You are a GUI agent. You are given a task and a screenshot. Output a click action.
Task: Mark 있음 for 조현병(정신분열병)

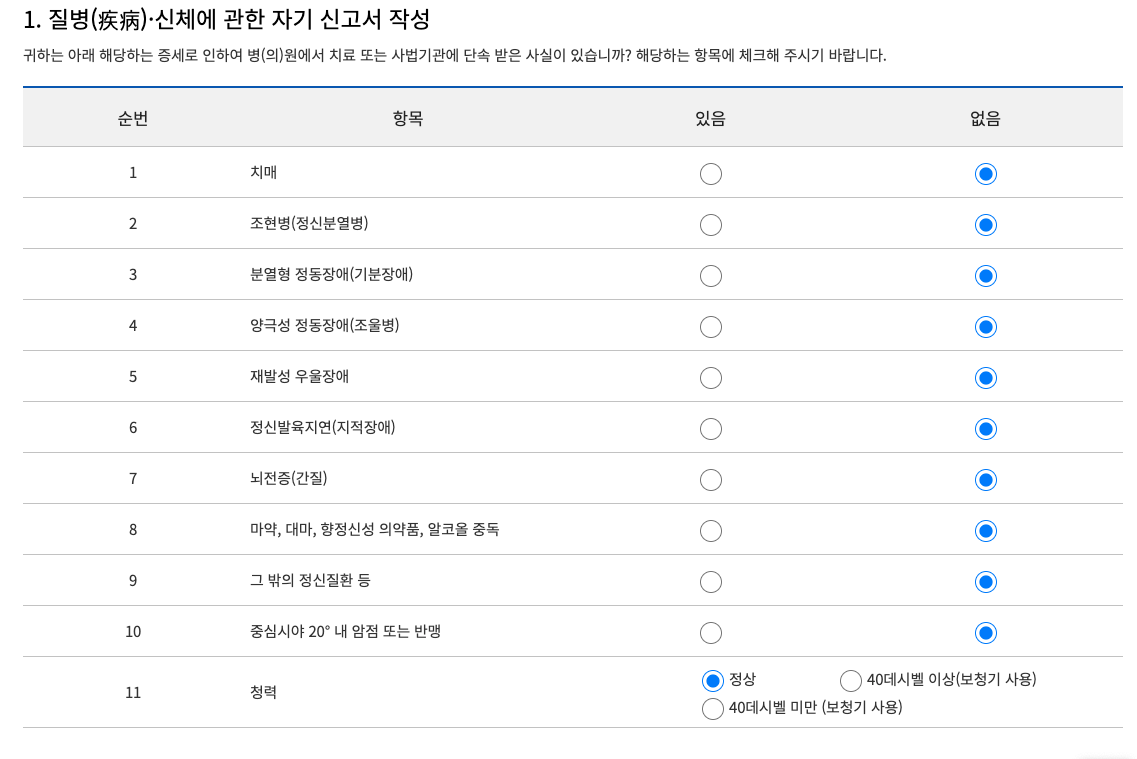click(711, 224)
